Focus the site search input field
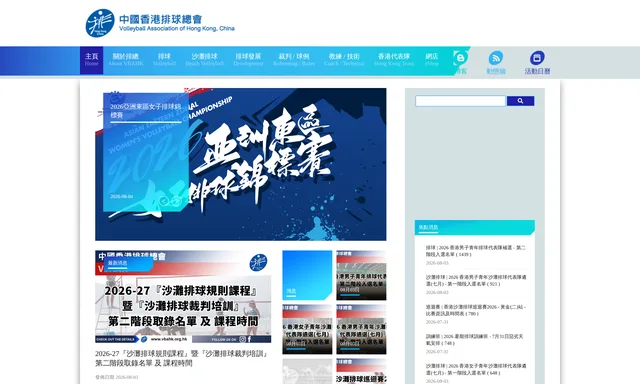The height and width of the screenshot is (384, 640). 460,101
